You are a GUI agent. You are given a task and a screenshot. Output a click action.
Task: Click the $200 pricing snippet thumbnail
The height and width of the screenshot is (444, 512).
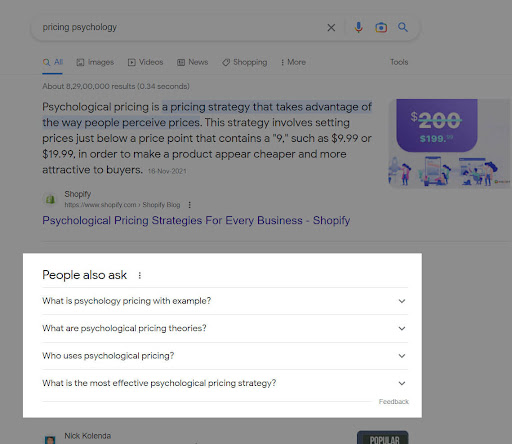point(450,143)
